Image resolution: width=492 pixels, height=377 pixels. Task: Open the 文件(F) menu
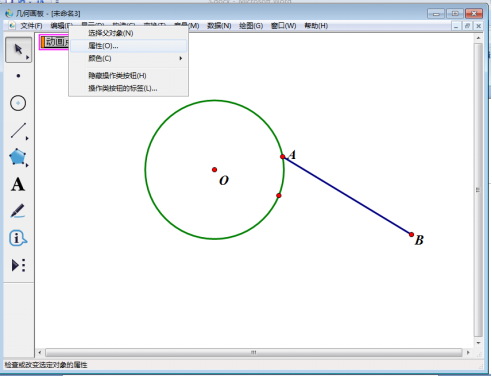(x=31, y=26)
